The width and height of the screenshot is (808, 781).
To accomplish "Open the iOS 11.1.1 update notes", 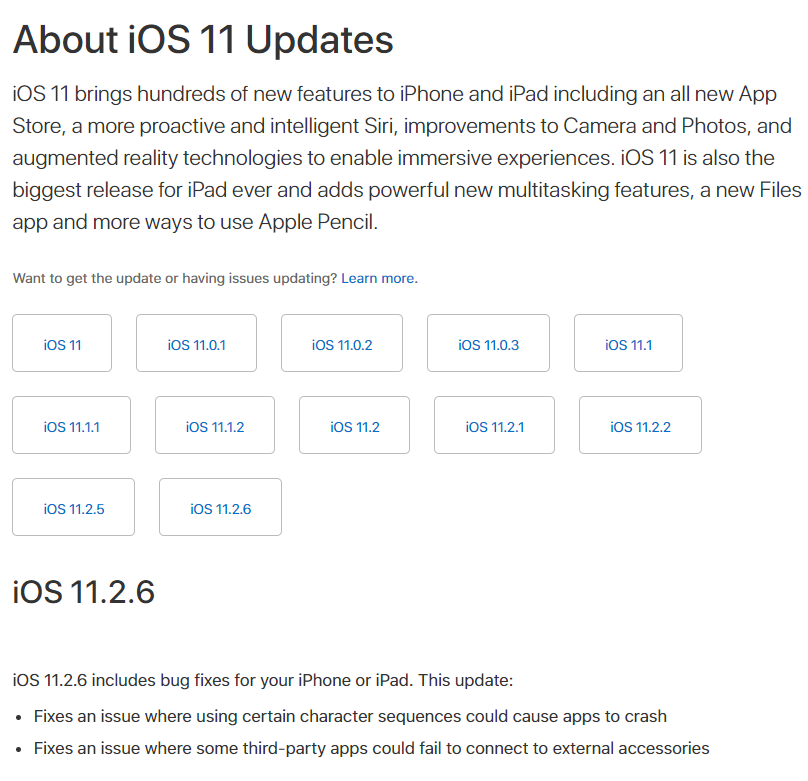I will point(72,425).
